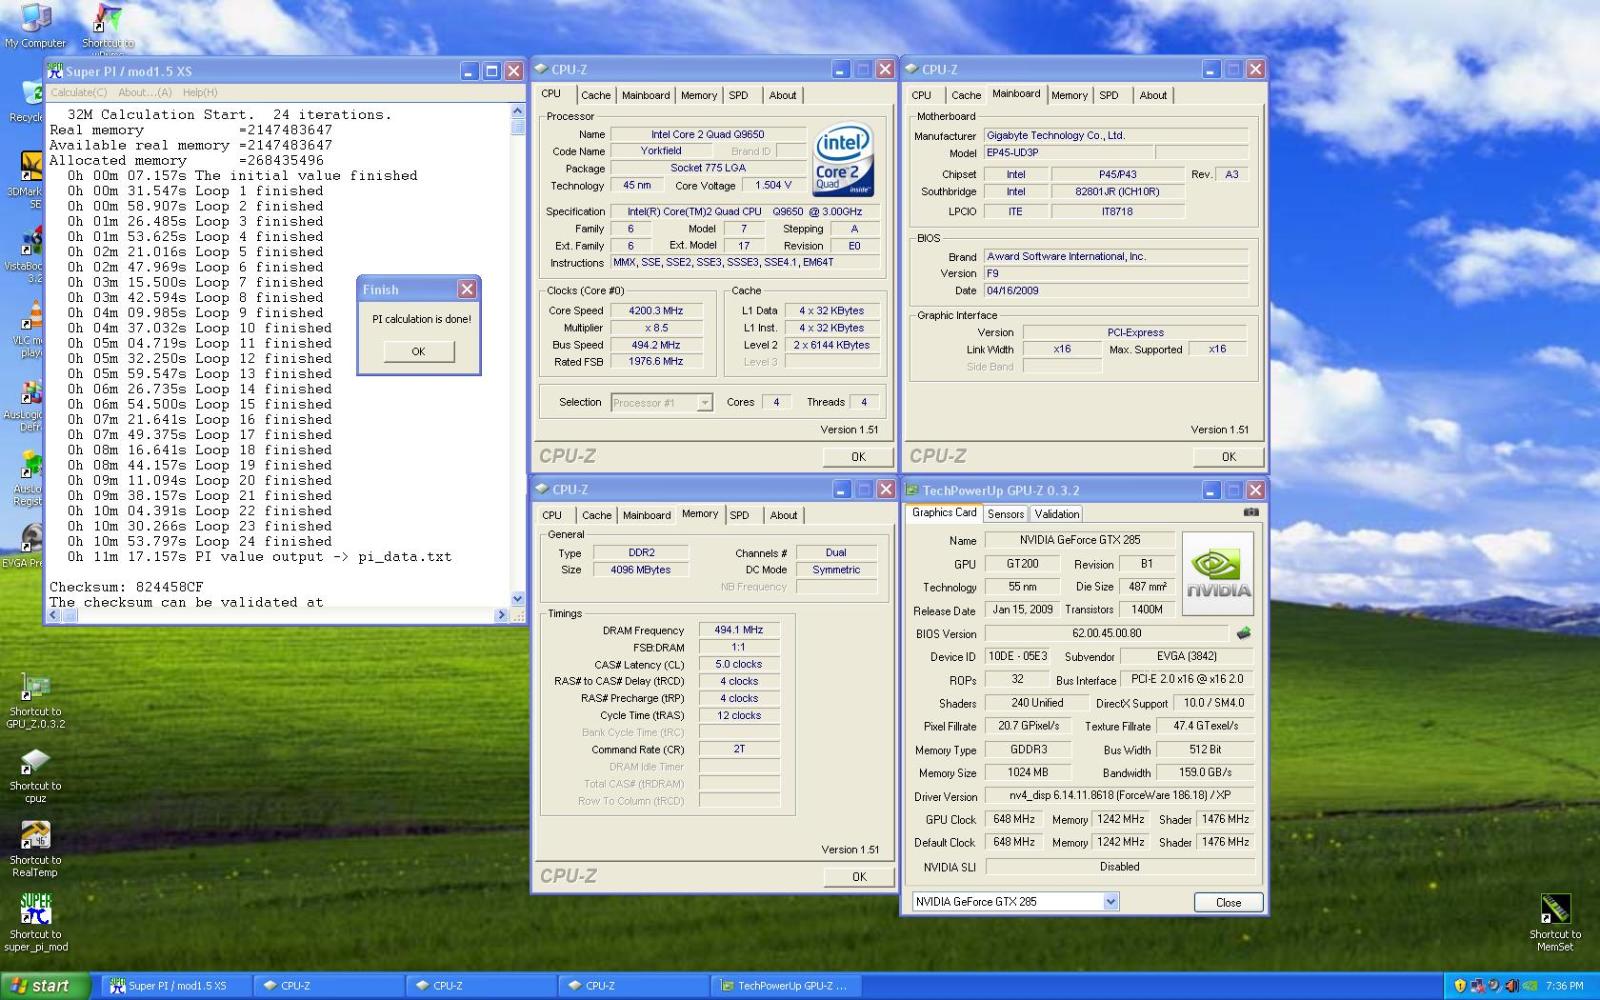The width and height of the screenshot is (1600, 1000).
Task: Click the Super PI title bar icon
Action: (x=55, y=71)
